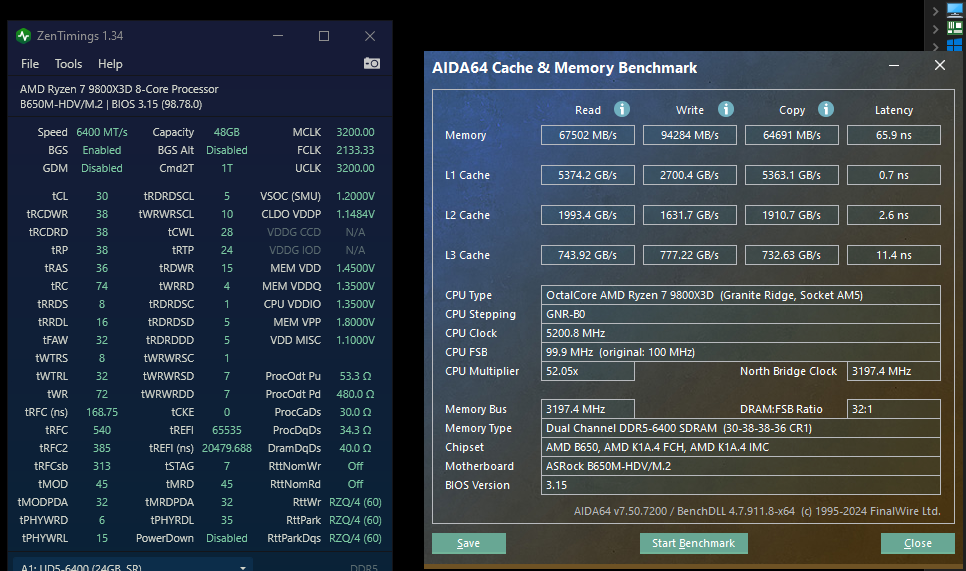Click L3 Cache Write value 777.22 GB/s
Image resolution: width=966 pixels, height=571 pixels.
coord(690,255)
